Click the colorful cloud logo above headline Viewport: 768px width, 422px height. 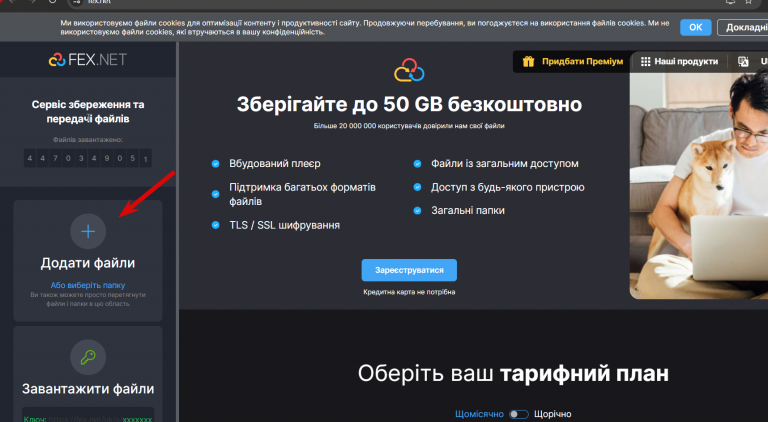point(409,70)
